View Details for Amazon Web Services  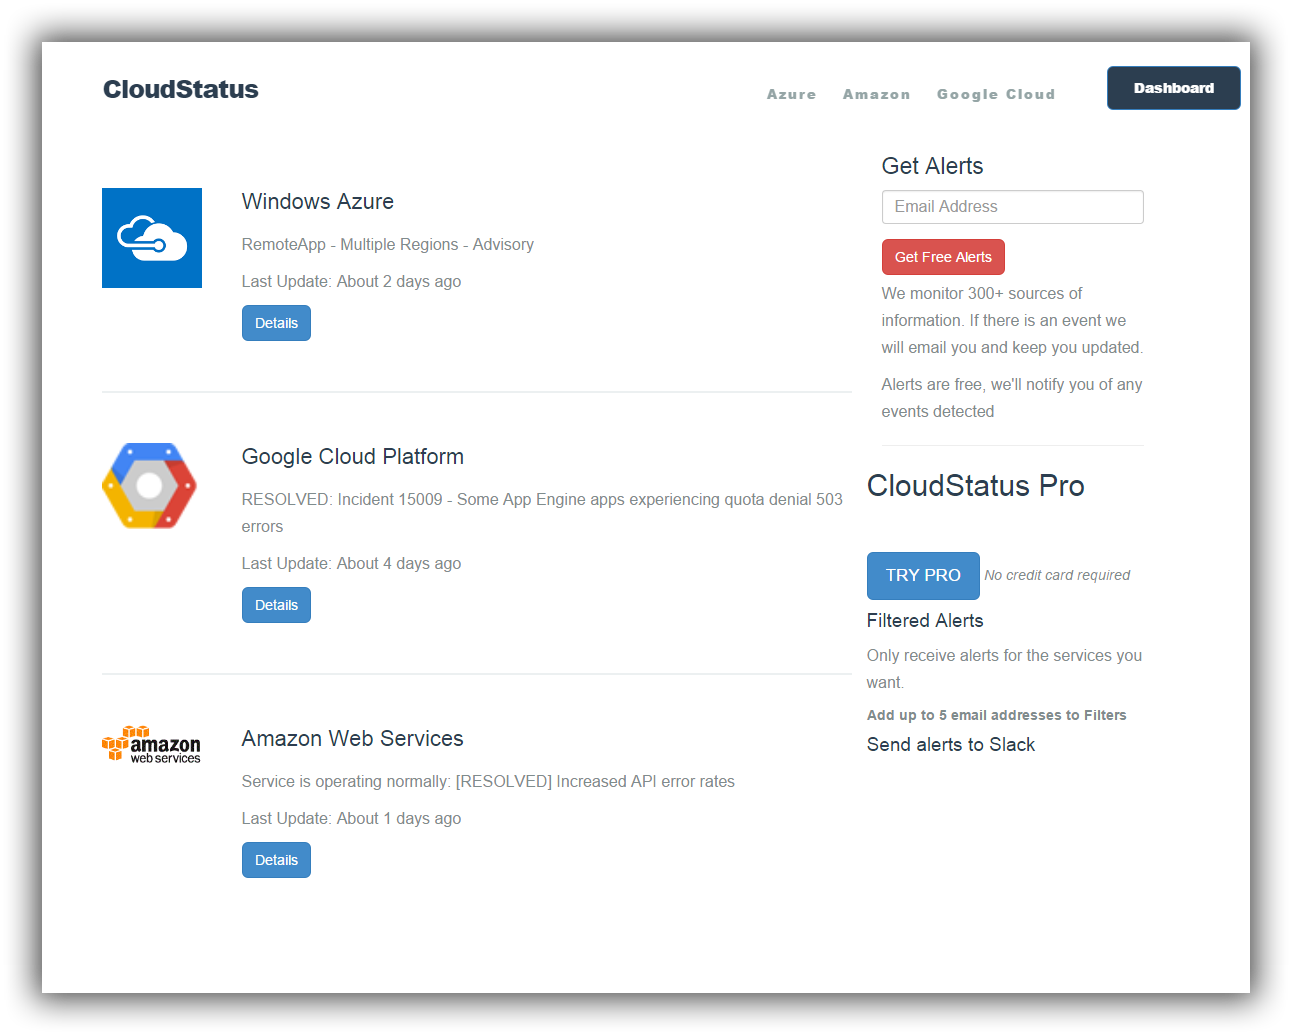click(276, 860)
